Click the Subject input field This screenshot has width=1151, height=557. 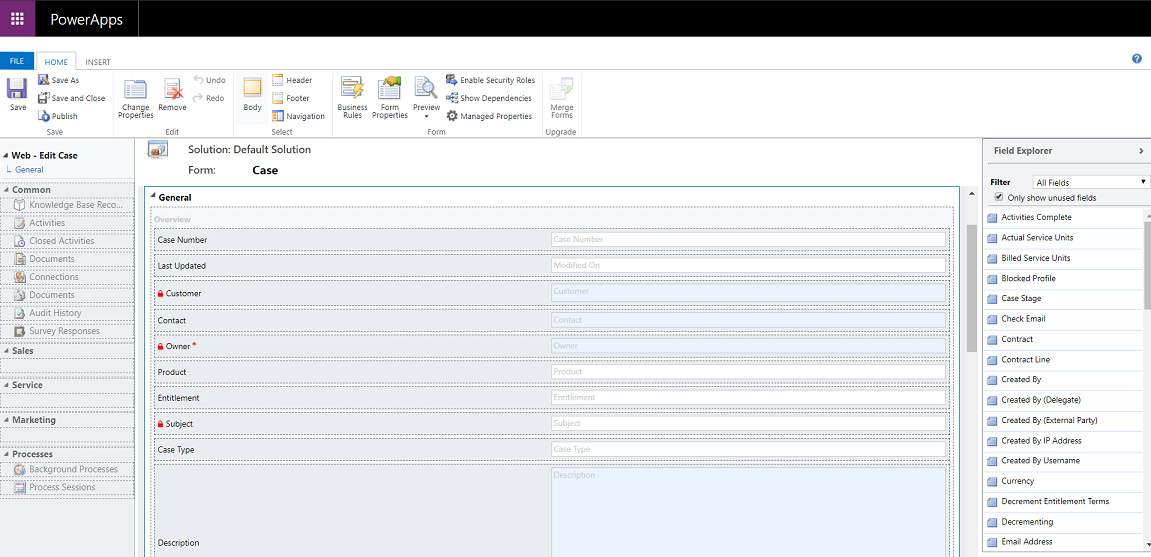(748, 423)
